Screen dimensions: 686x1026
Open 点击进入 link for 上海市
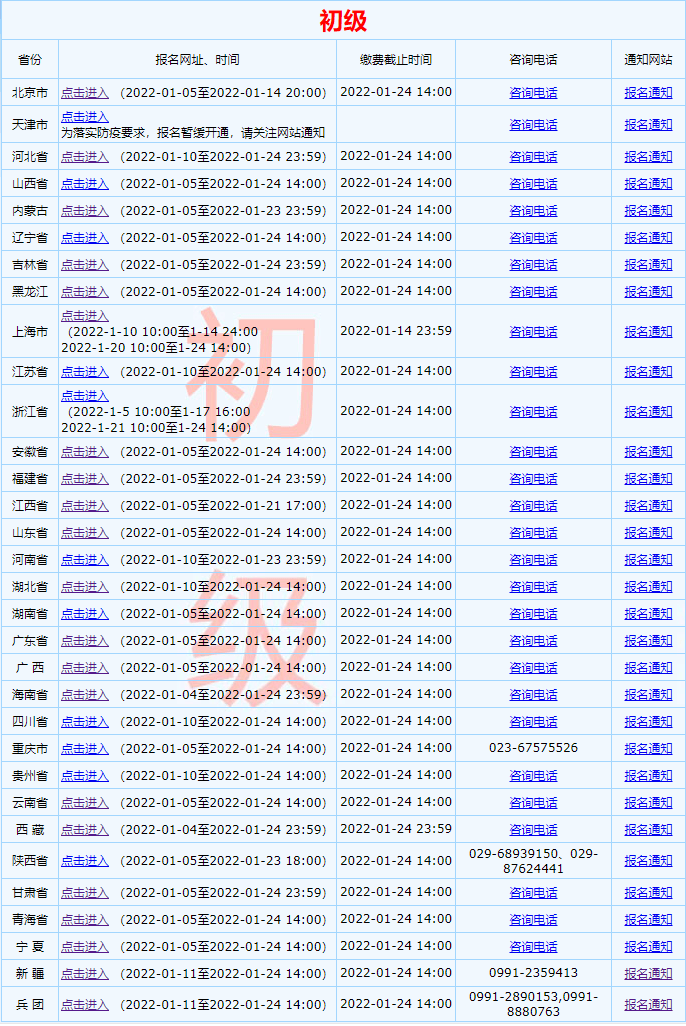pyautogui.click(x=84, y=315)
